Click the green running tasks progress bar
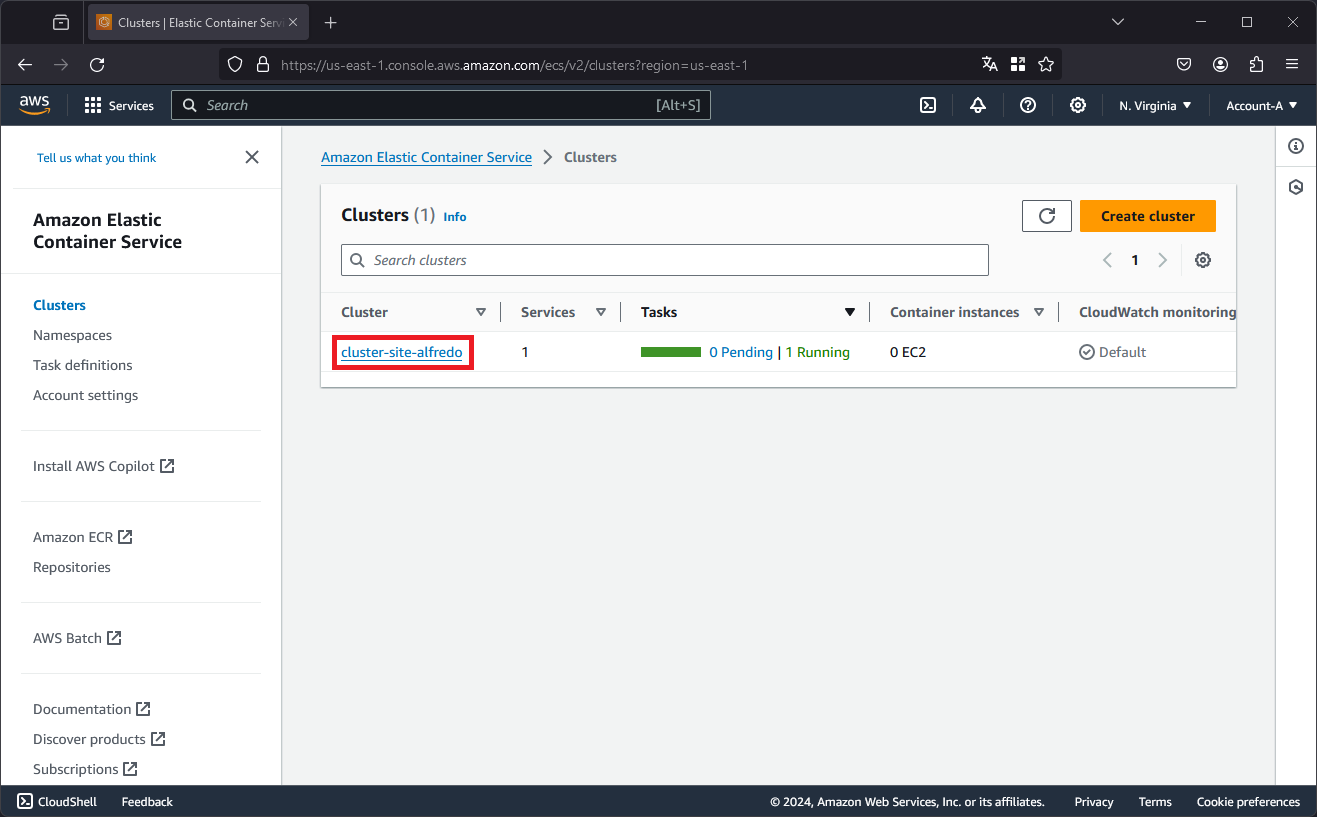The width and height of the screenshot is (1317, 817). (671, 352)
